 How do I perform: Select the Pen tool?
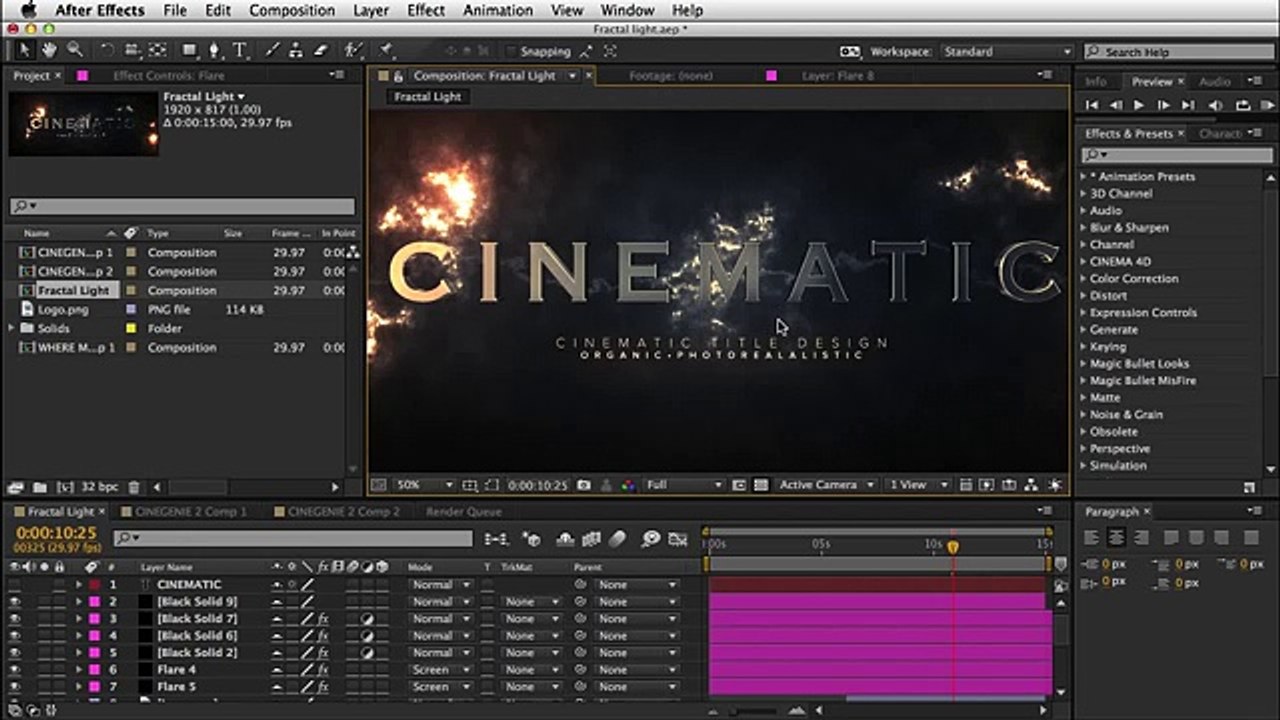[x=215, y=50]
